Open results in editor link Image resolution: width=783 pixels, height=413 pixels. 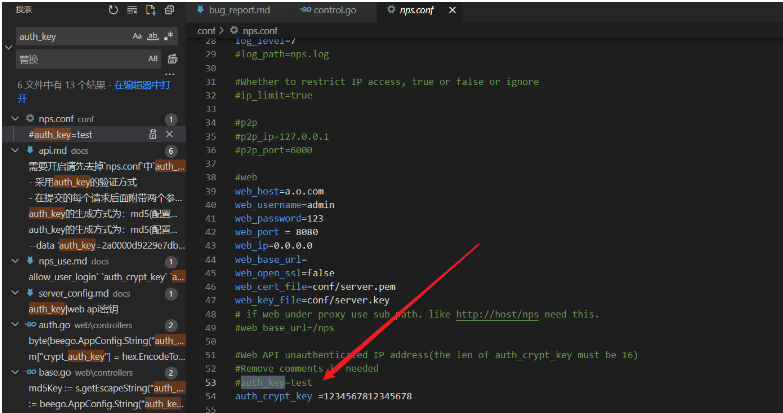click(142, 85)
